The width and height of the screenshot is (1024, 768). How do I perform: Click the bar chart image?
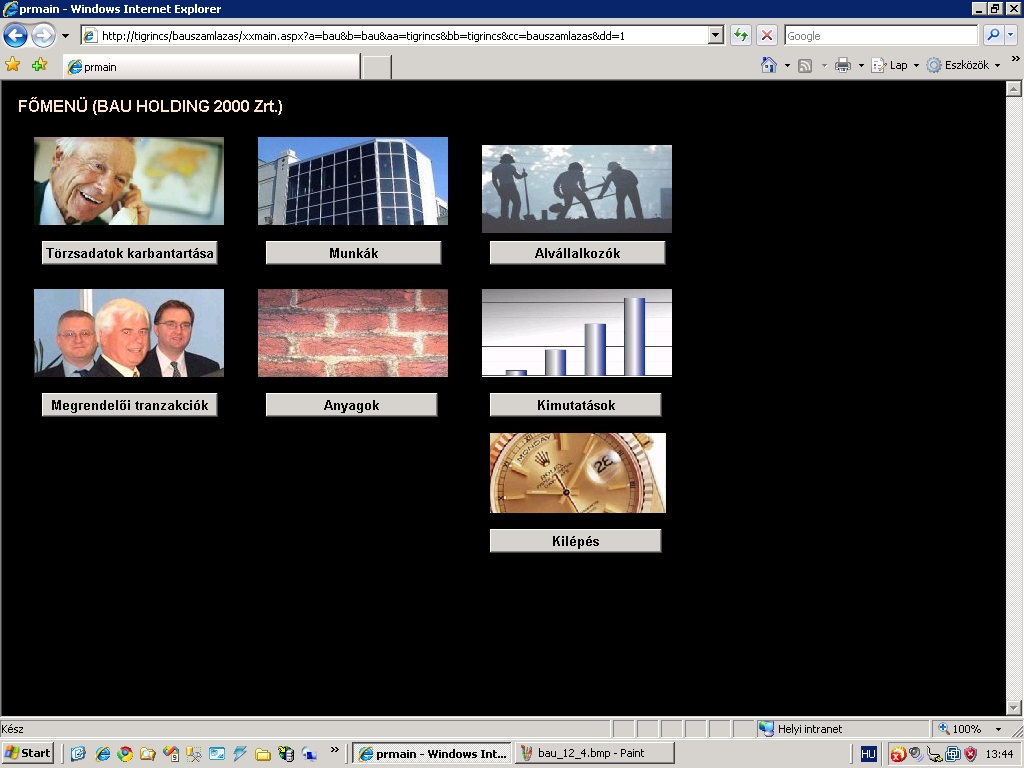(x=577, y=333)
